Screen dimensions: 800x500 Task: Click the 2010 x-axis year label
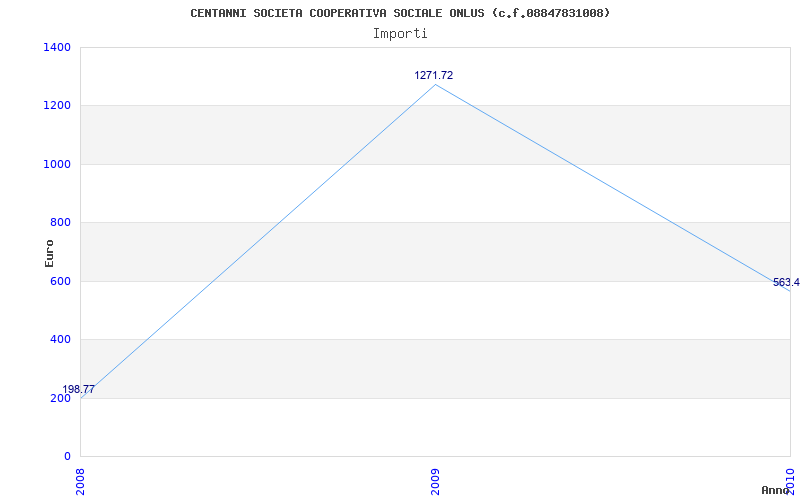tap(790, 482)
